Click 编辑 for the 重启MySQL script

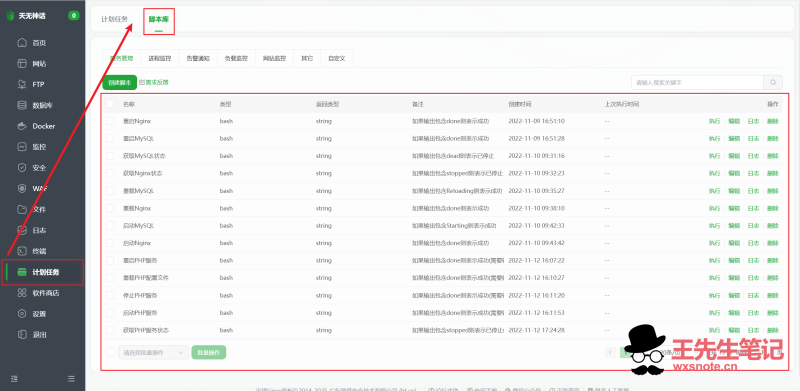(x=734, y=139)
